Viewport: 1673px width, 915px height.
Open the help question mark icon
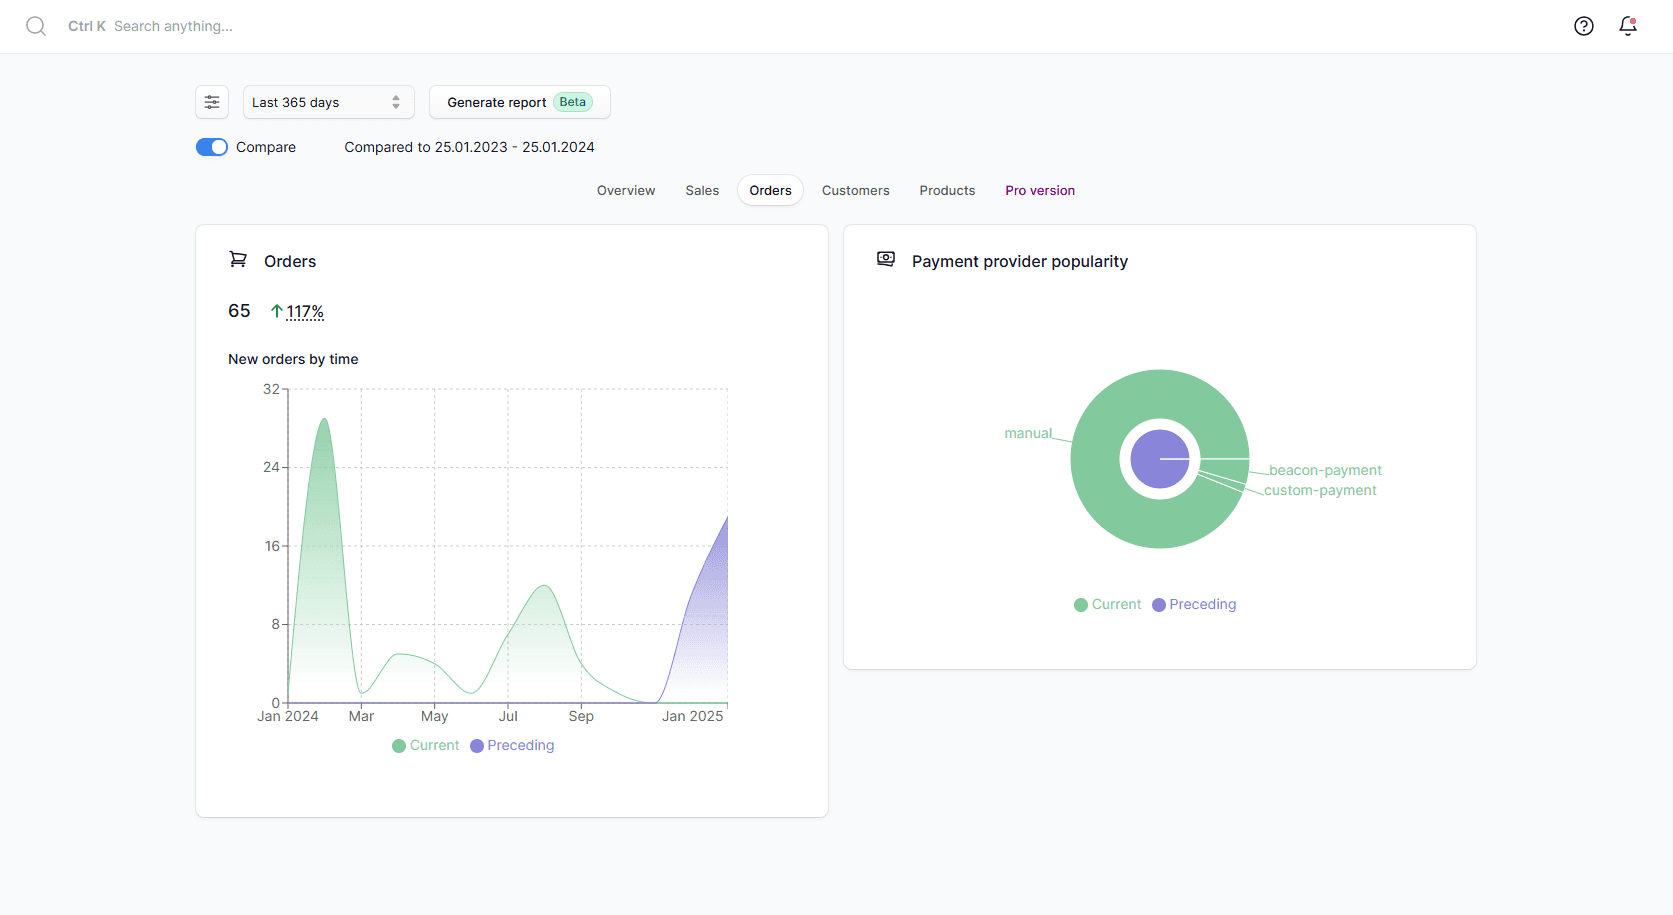(1583, 26)
